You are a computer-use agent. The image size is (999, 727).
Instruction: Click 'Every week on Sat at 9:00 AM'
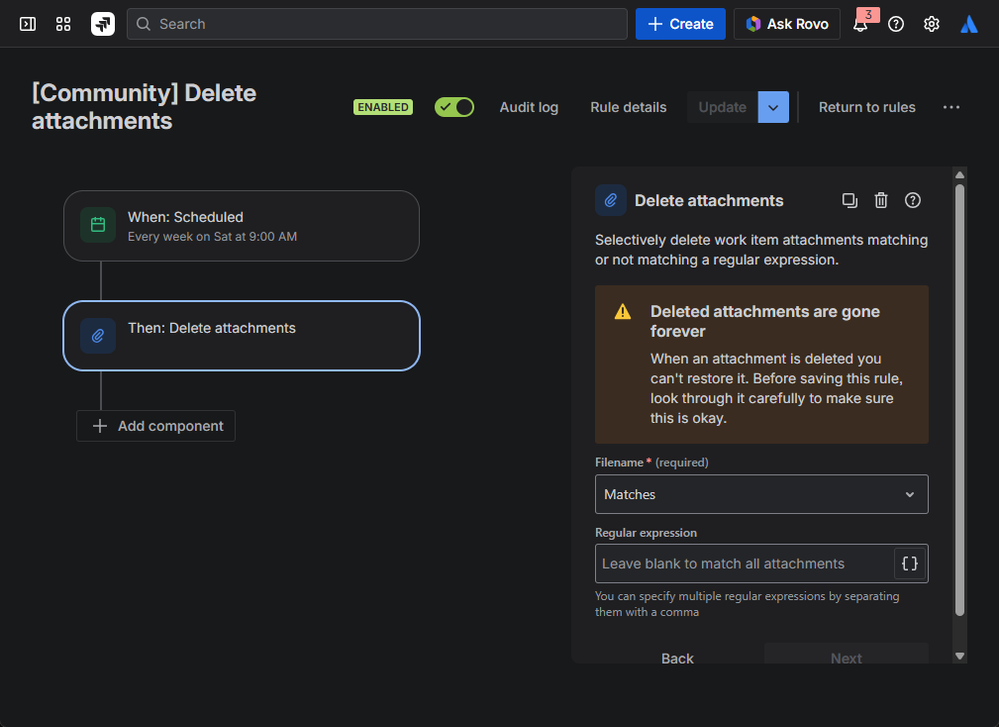(212, 236)
